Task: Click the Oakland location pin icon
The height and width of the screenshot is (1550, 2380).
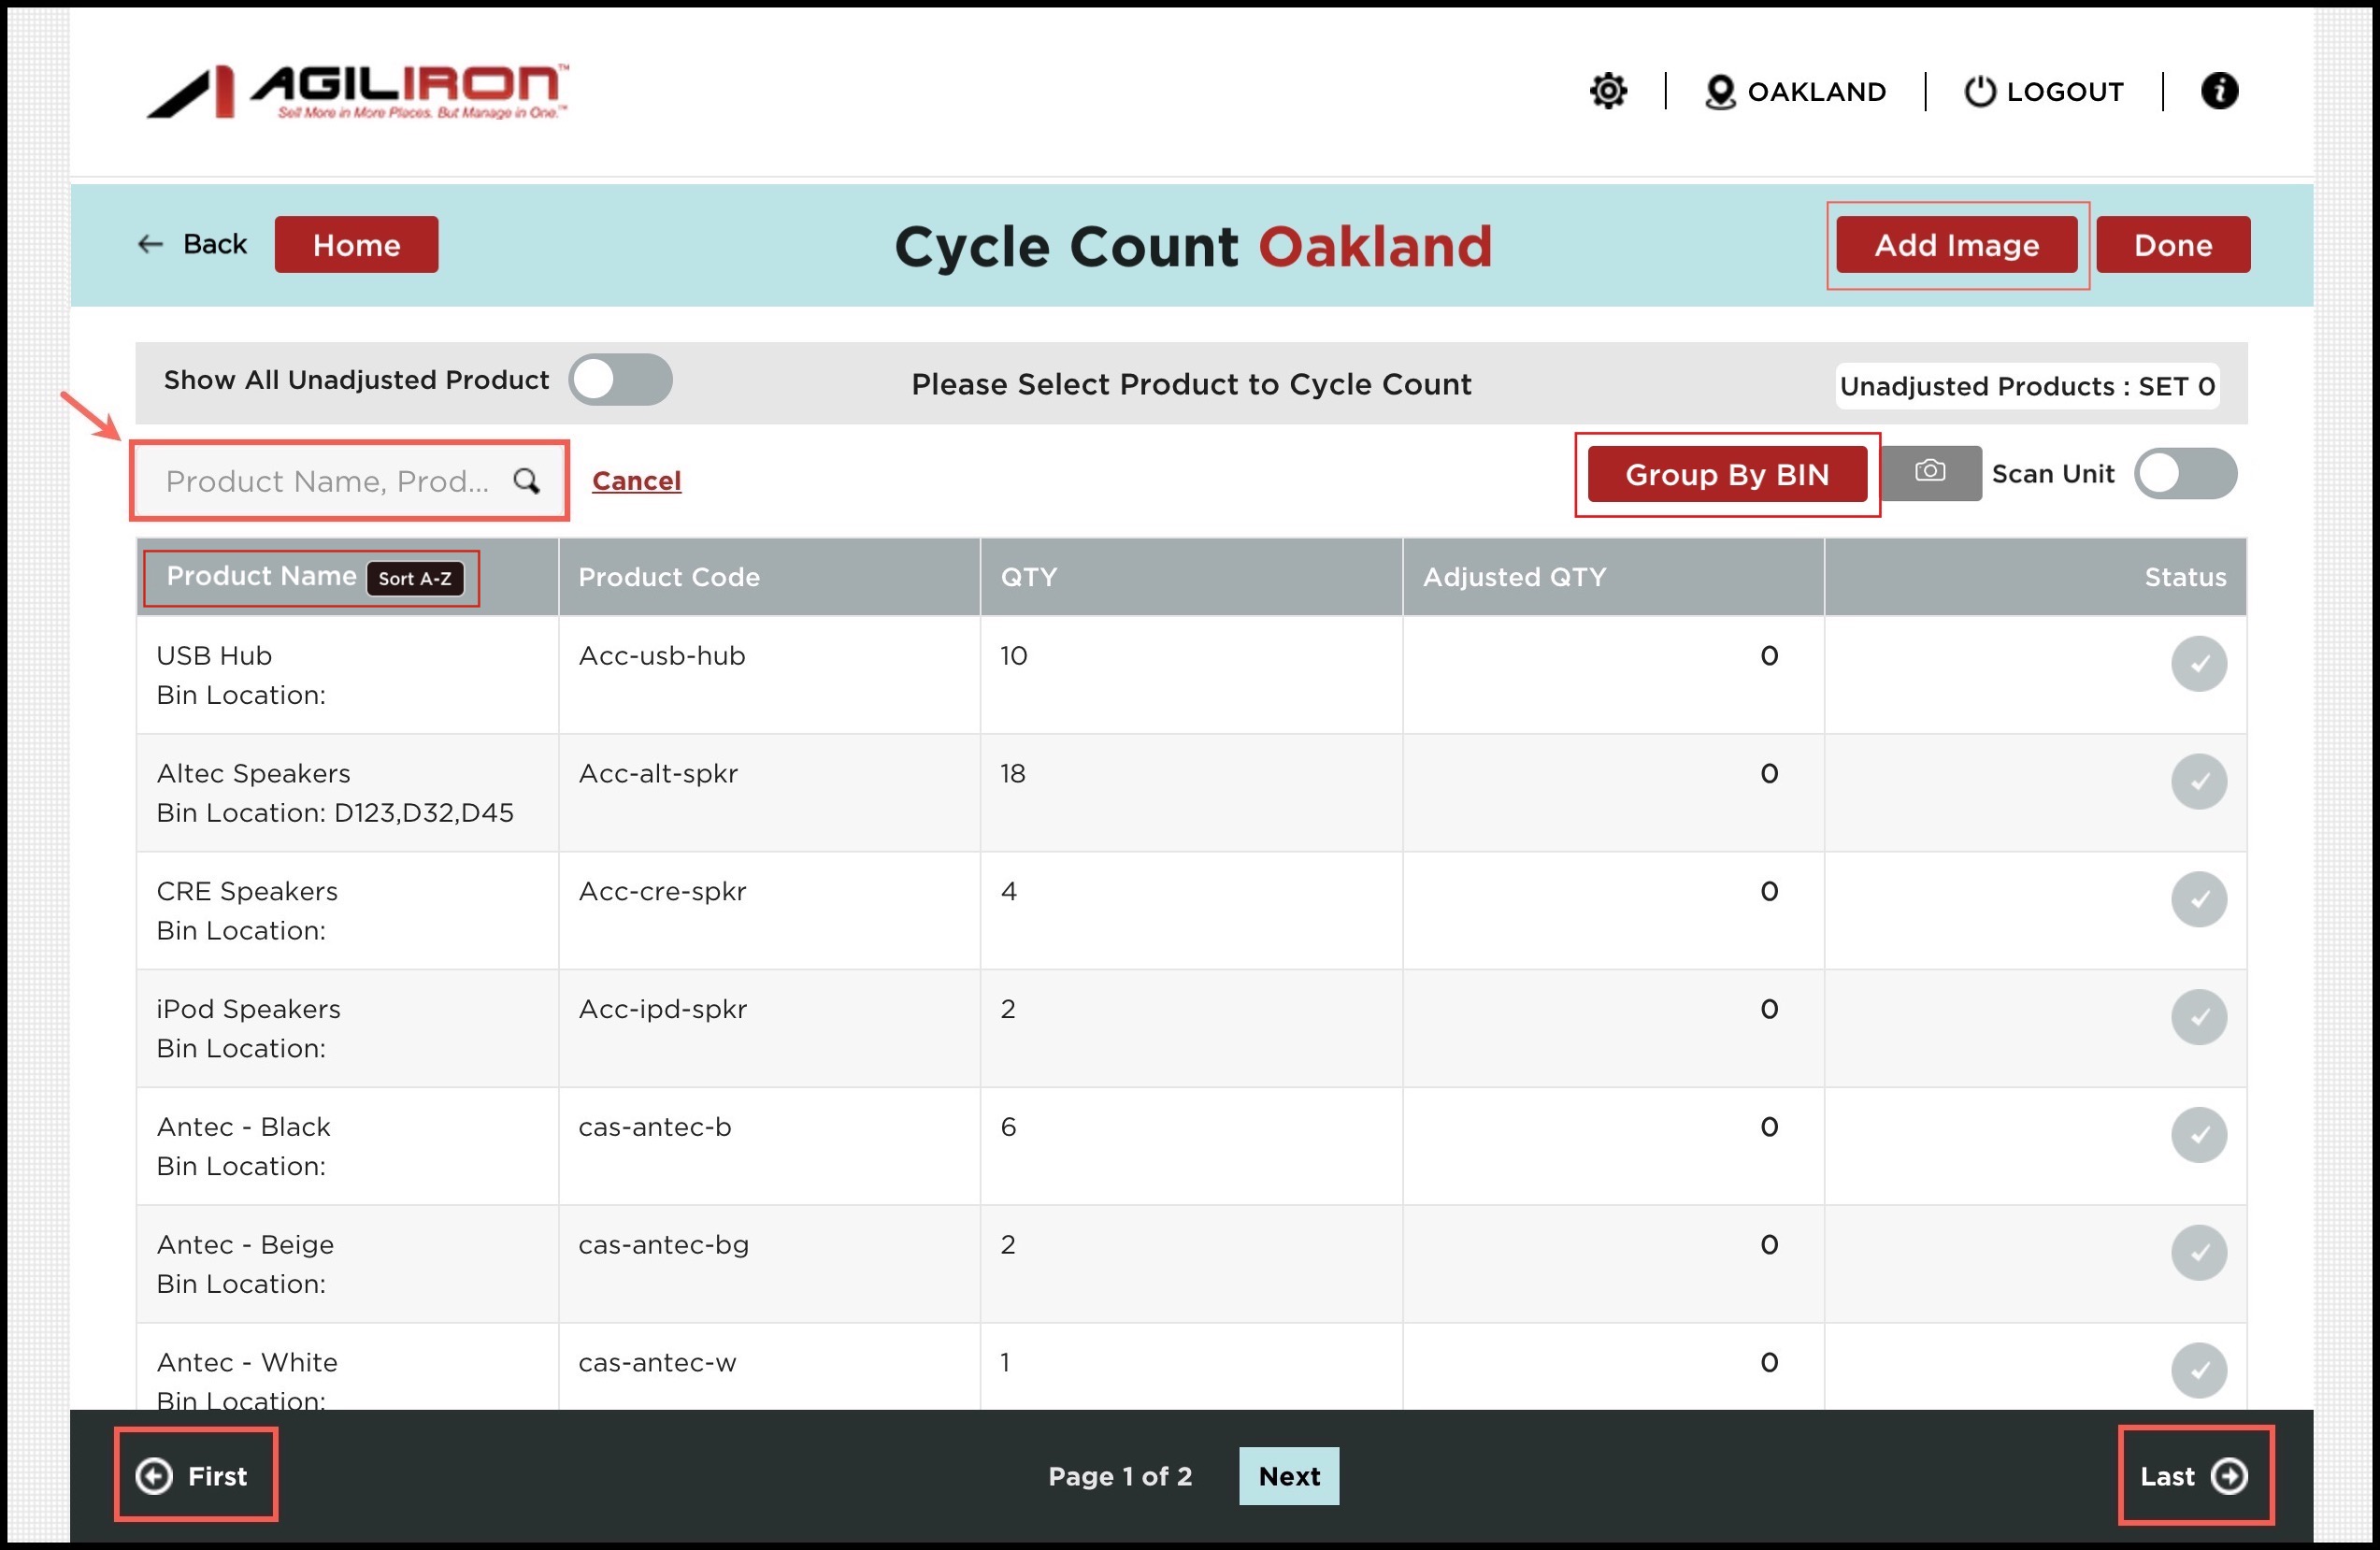Action: (1719, 92)
